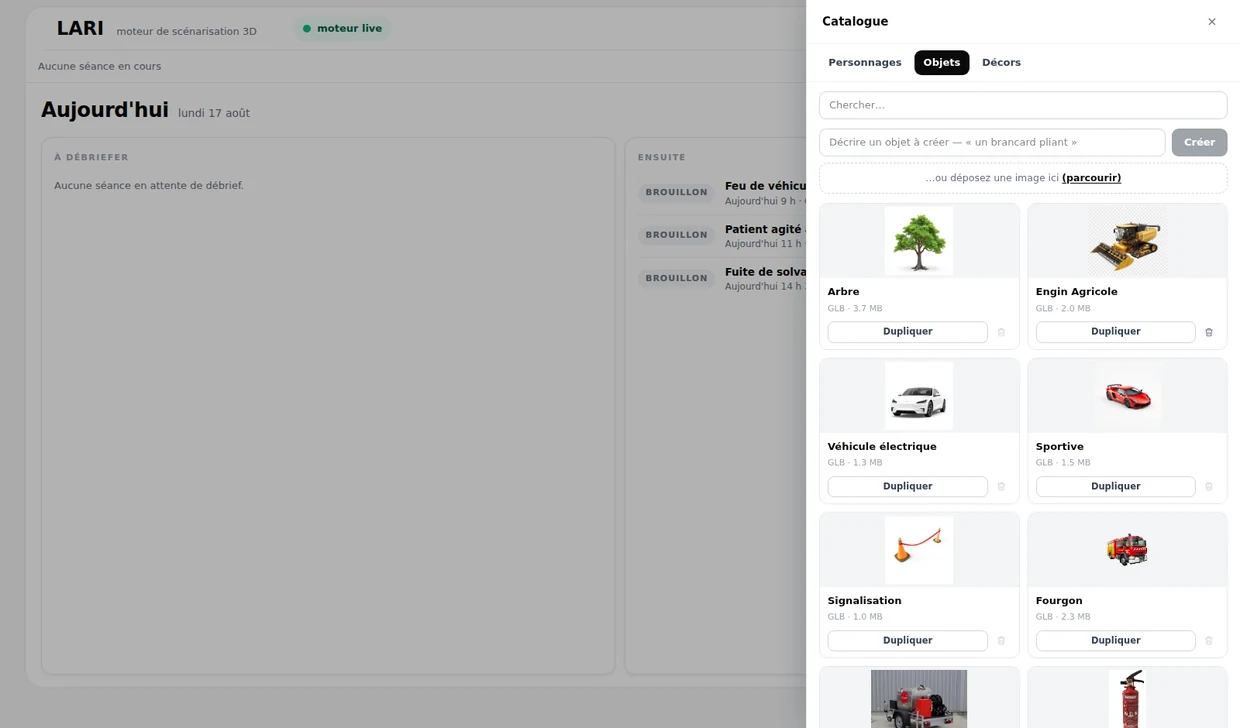Click the white electric car thumbnail
1240x728 pixels.
919,396
